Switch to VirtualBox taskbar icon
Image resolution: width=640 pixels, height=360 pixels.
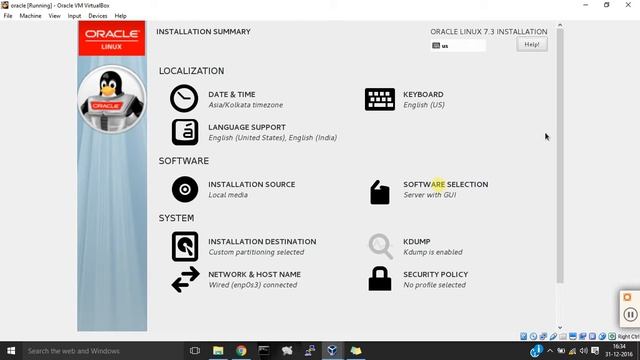pos(332,351)
